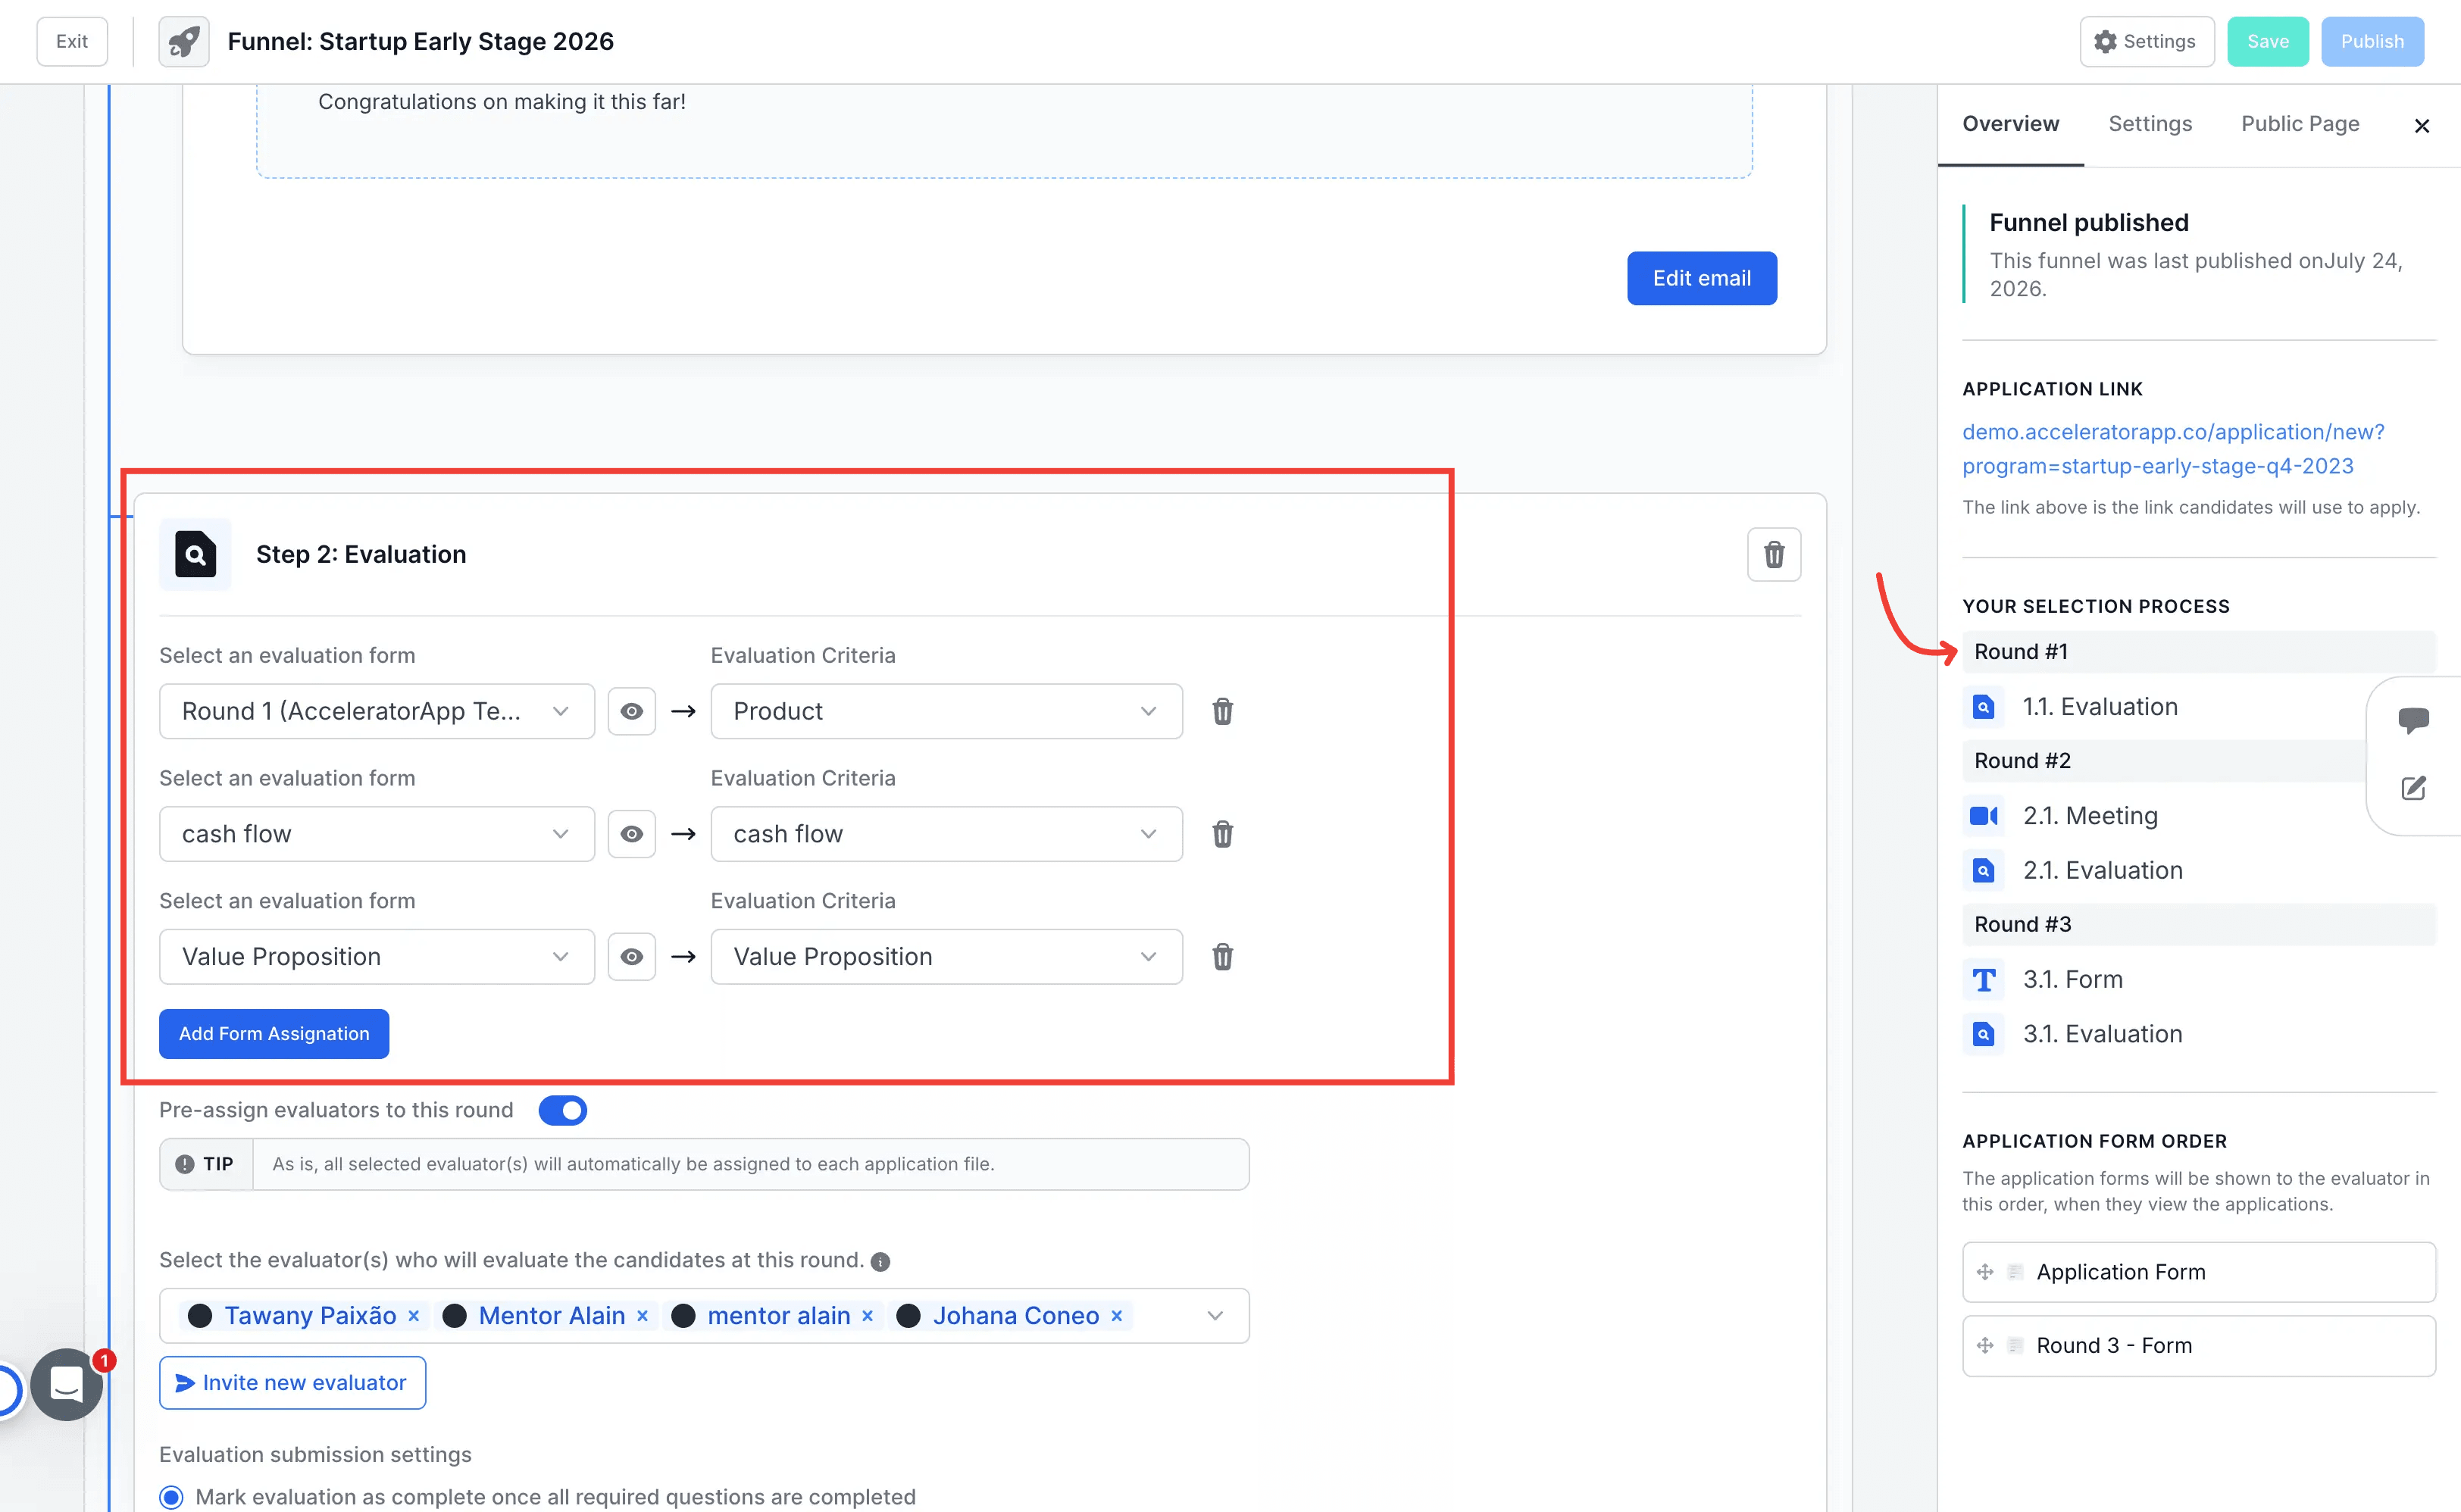The width and height of the screenshot is (2461, 1512).
Task: Open the chat support widget
Action: [66, 1384]
